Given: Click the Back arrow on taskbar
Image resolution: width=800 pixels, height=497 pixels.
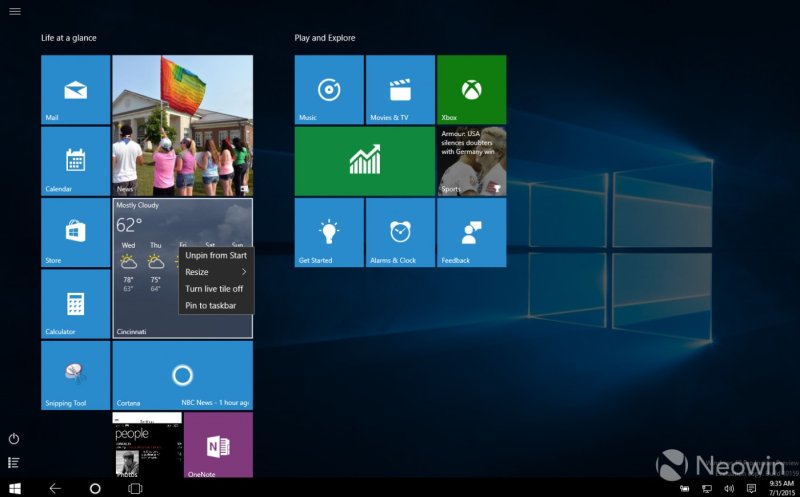Looking at the screenshot, I should point(55,488).
